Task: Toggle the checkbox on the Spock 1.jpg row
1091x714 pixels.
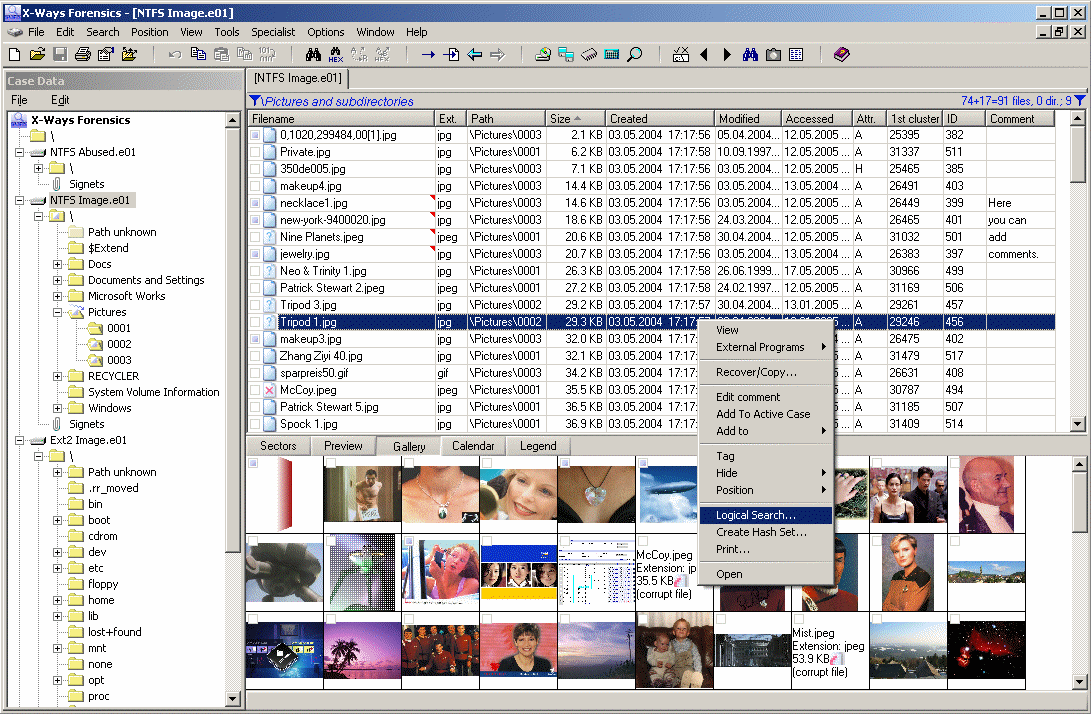Action: pyautogui.click(x=254, y=426)
